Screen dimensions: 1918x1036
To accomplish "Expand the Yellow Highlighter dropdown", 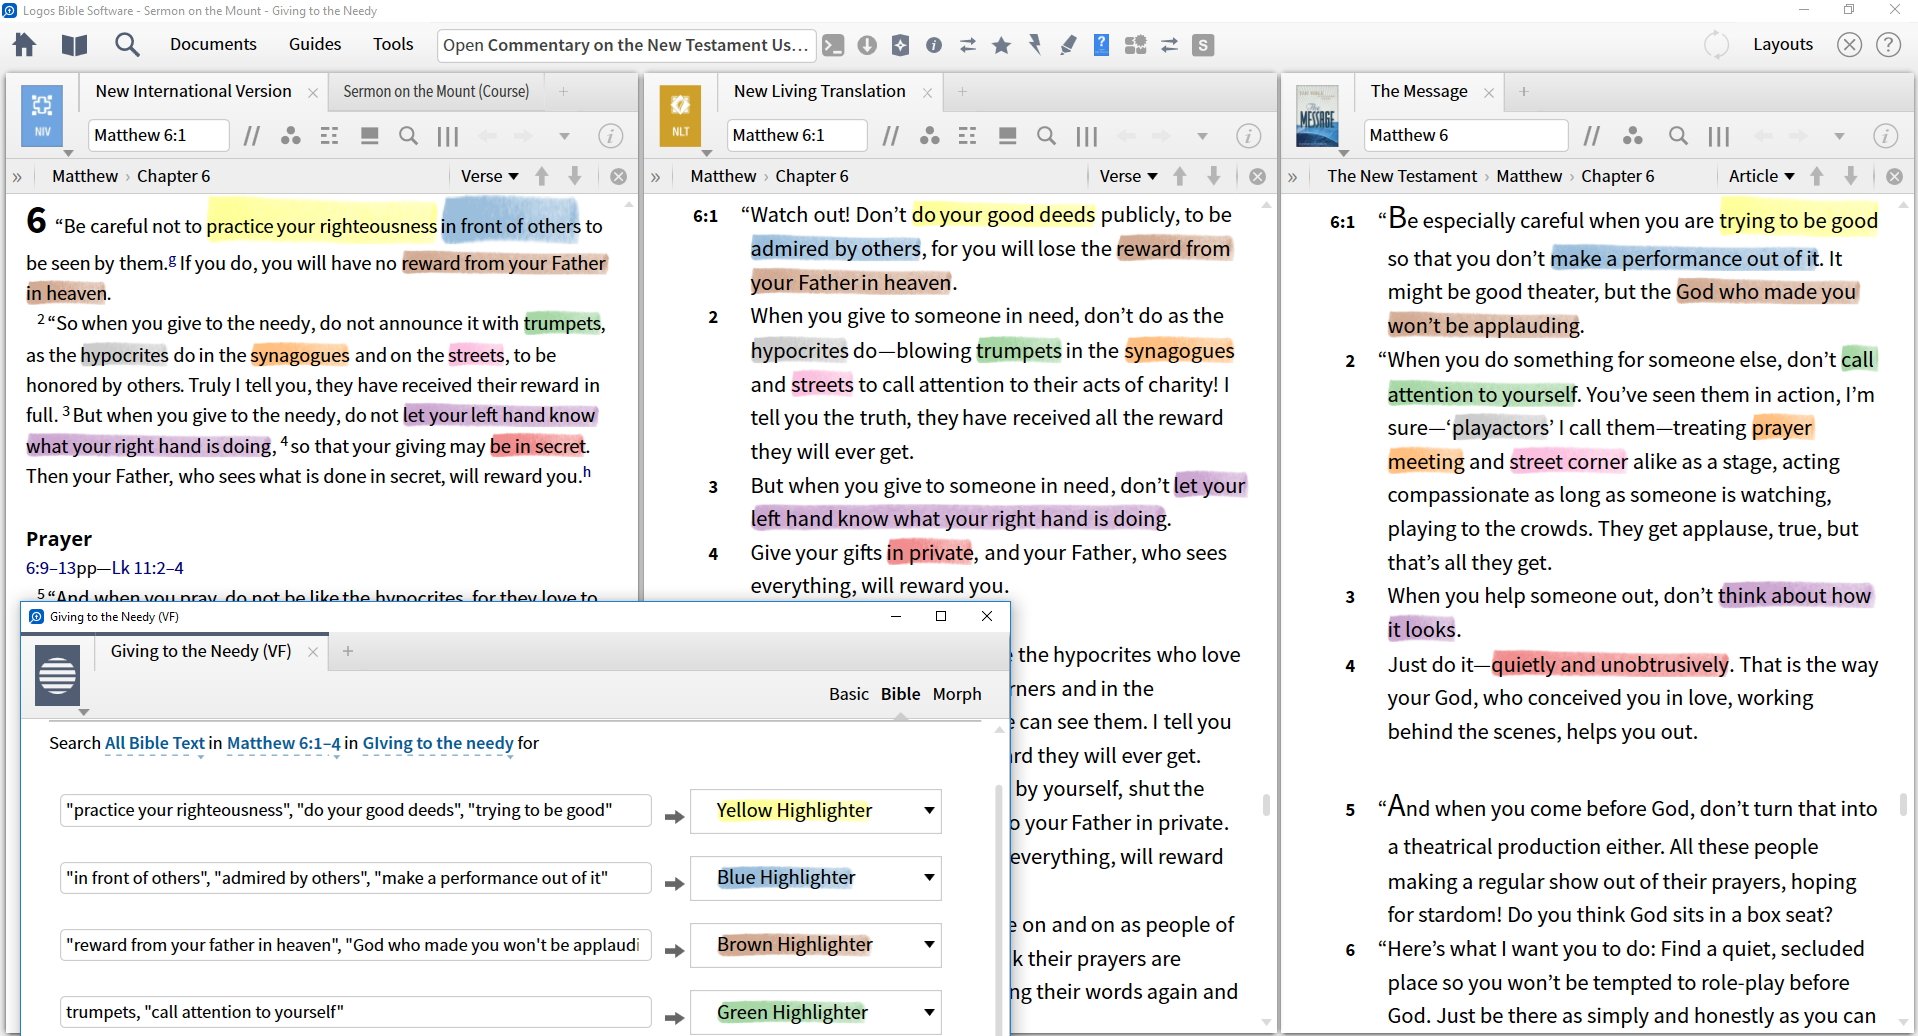I will coord(929,811).
